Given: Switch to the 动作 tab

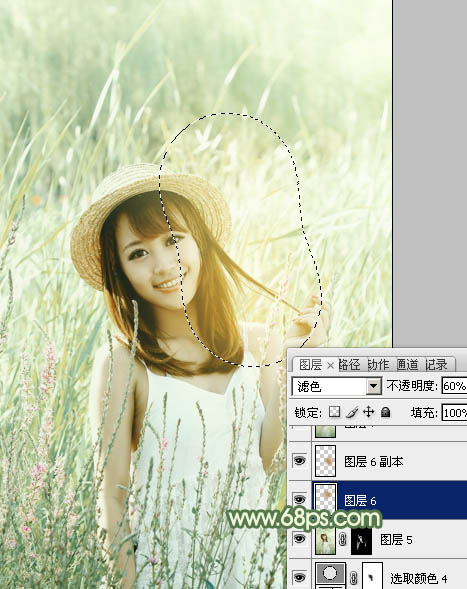Looking at the screenshot, I should (378, 365).
